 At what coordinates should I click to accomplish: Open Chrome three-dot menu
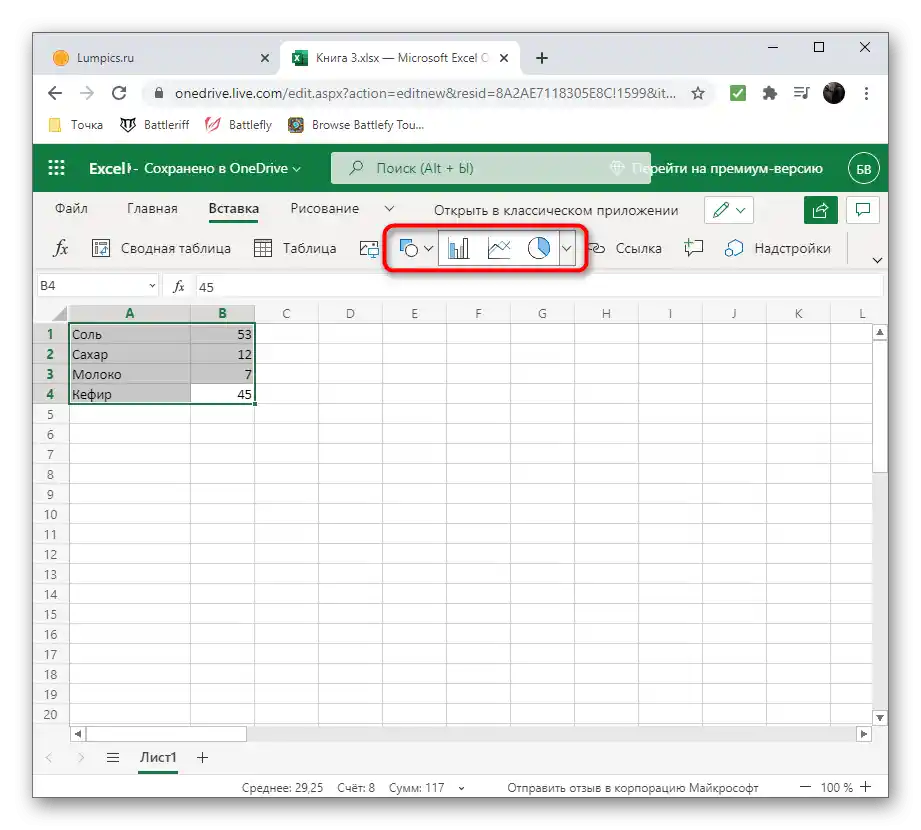coord(866,93)
